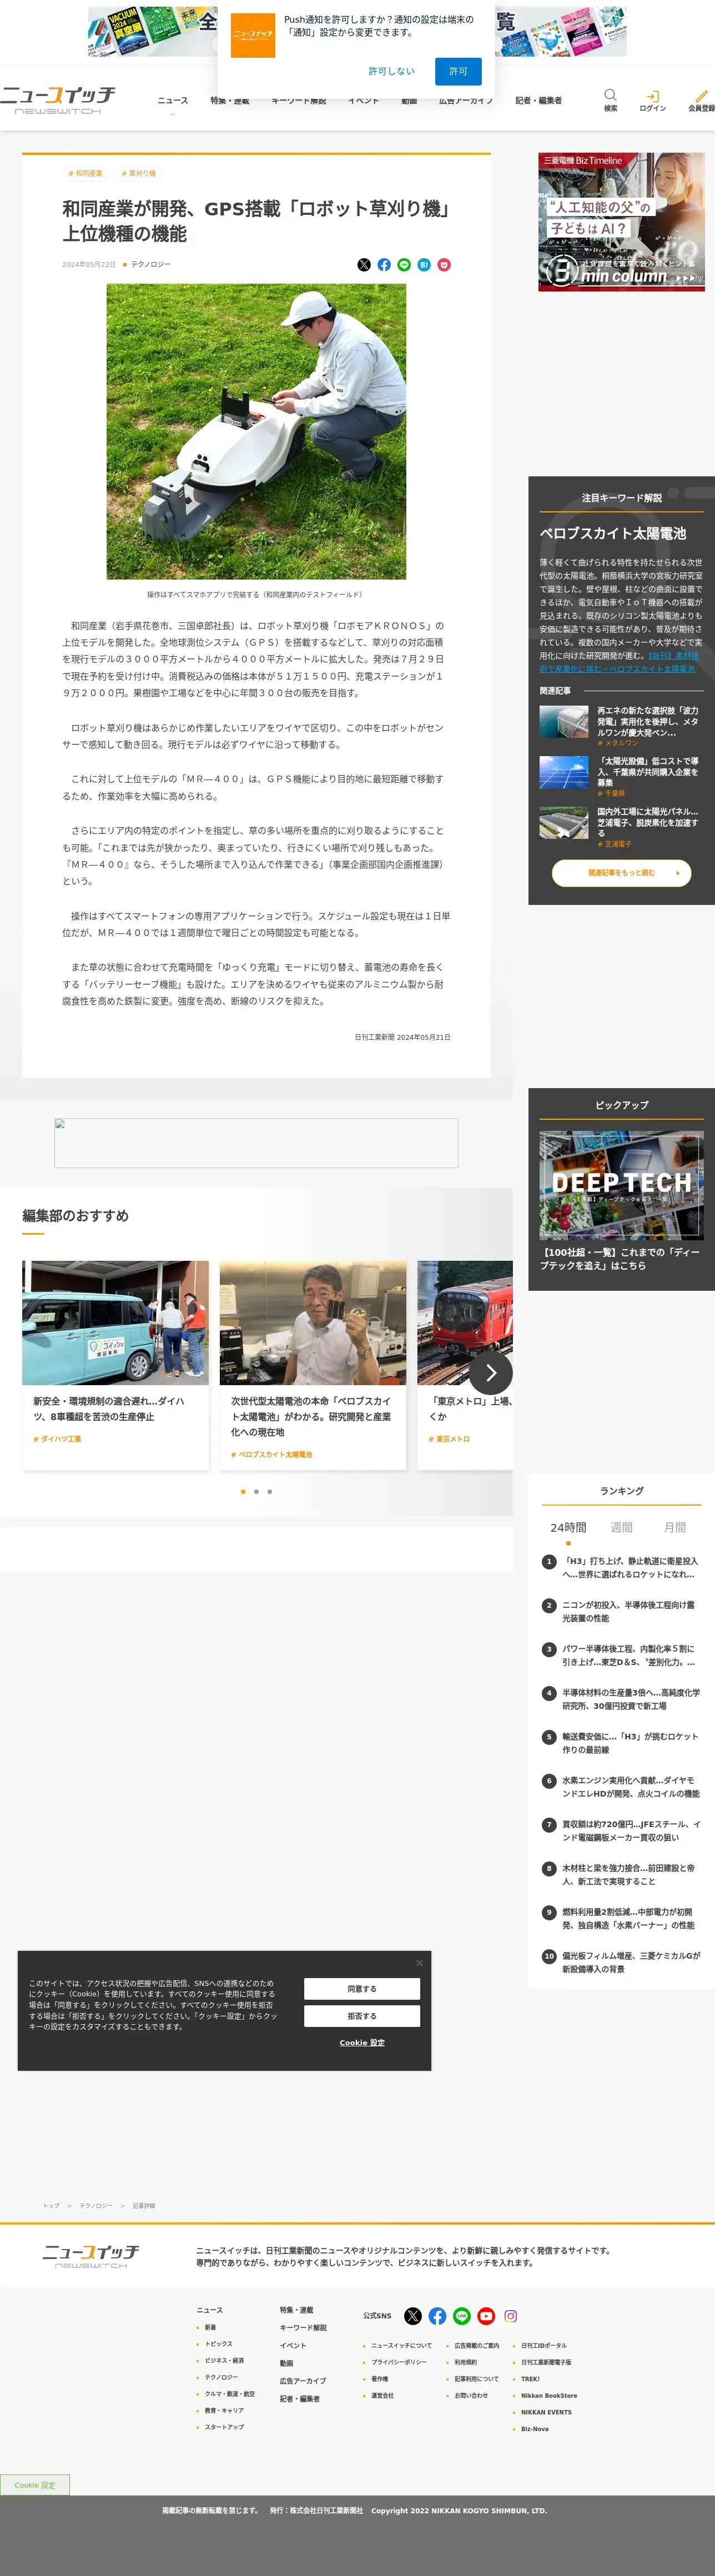Switch ranking to 月間 tab
Viewport: 715px width, 2576px height.
coord(675,1527)
